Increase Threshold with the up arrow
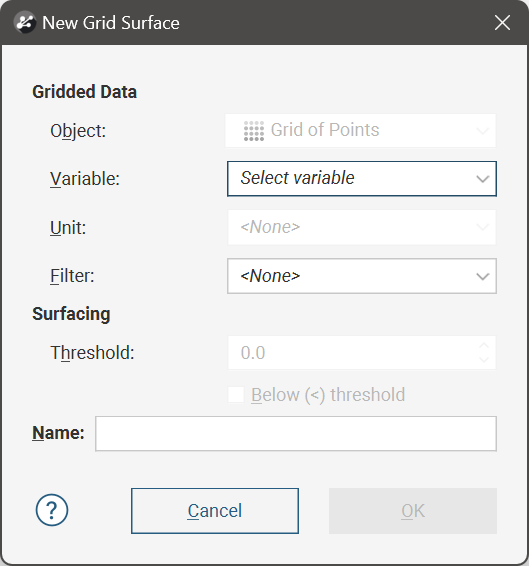The height and width of the screenshot is (566, 529). 484,345
